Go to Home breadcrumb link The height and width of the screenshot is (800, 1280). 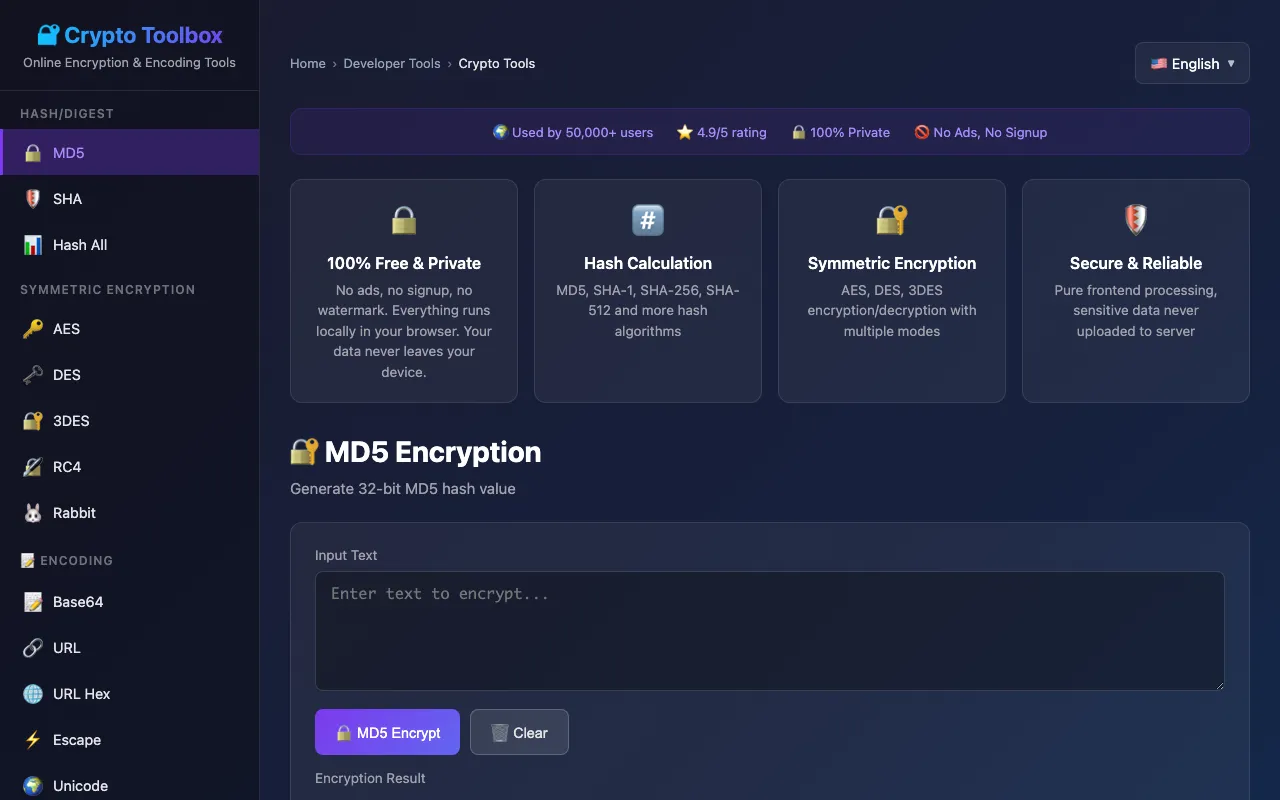click(308, 63)
